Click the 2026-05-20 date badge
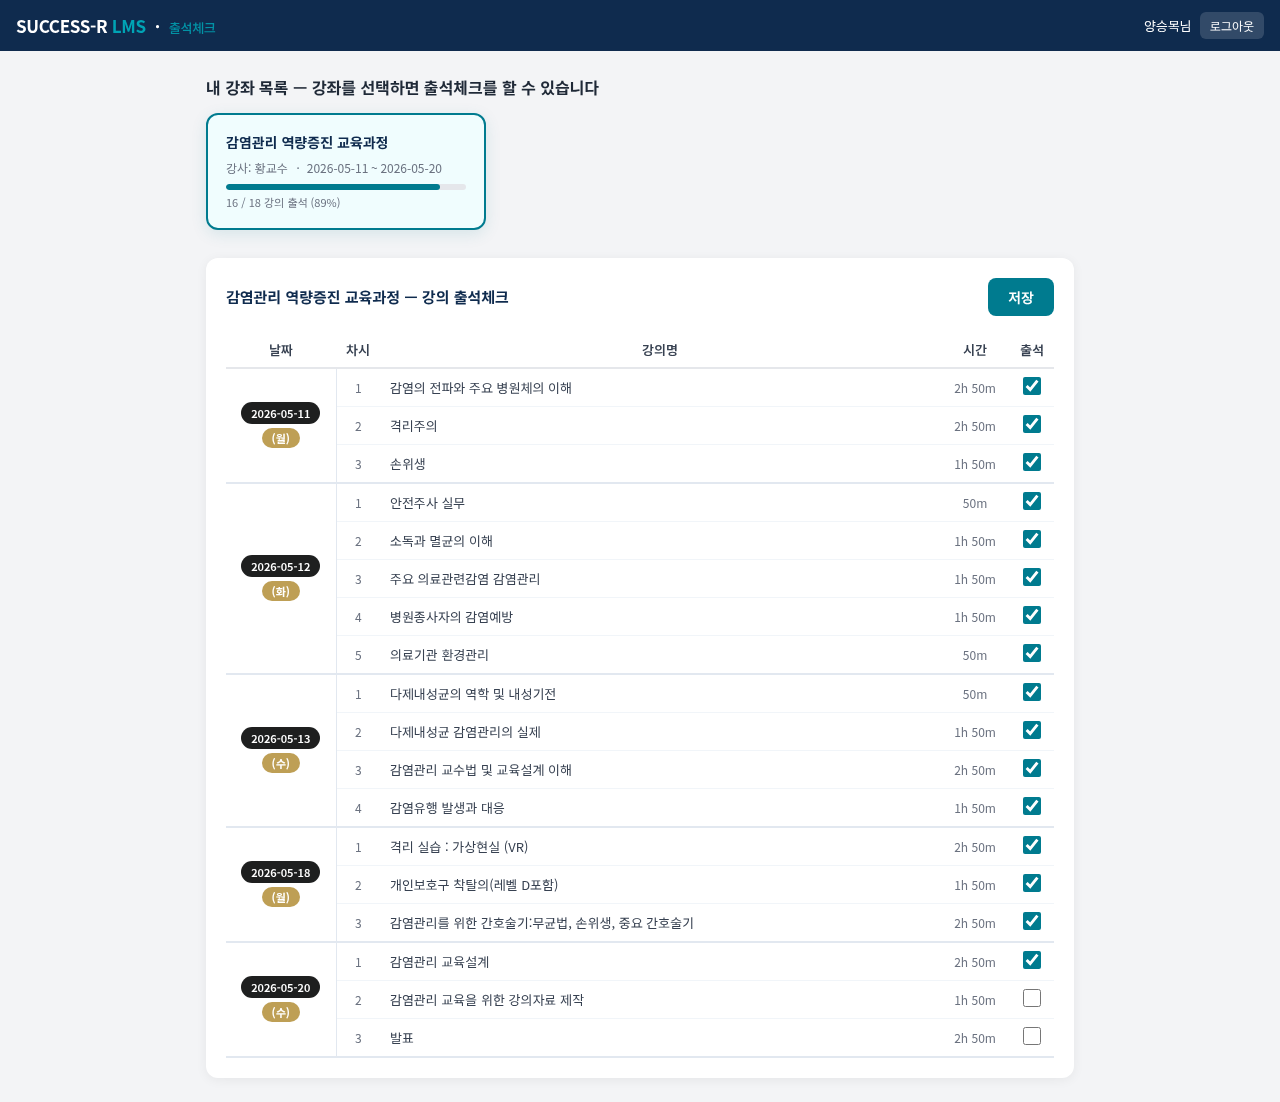 click(281, 987)
